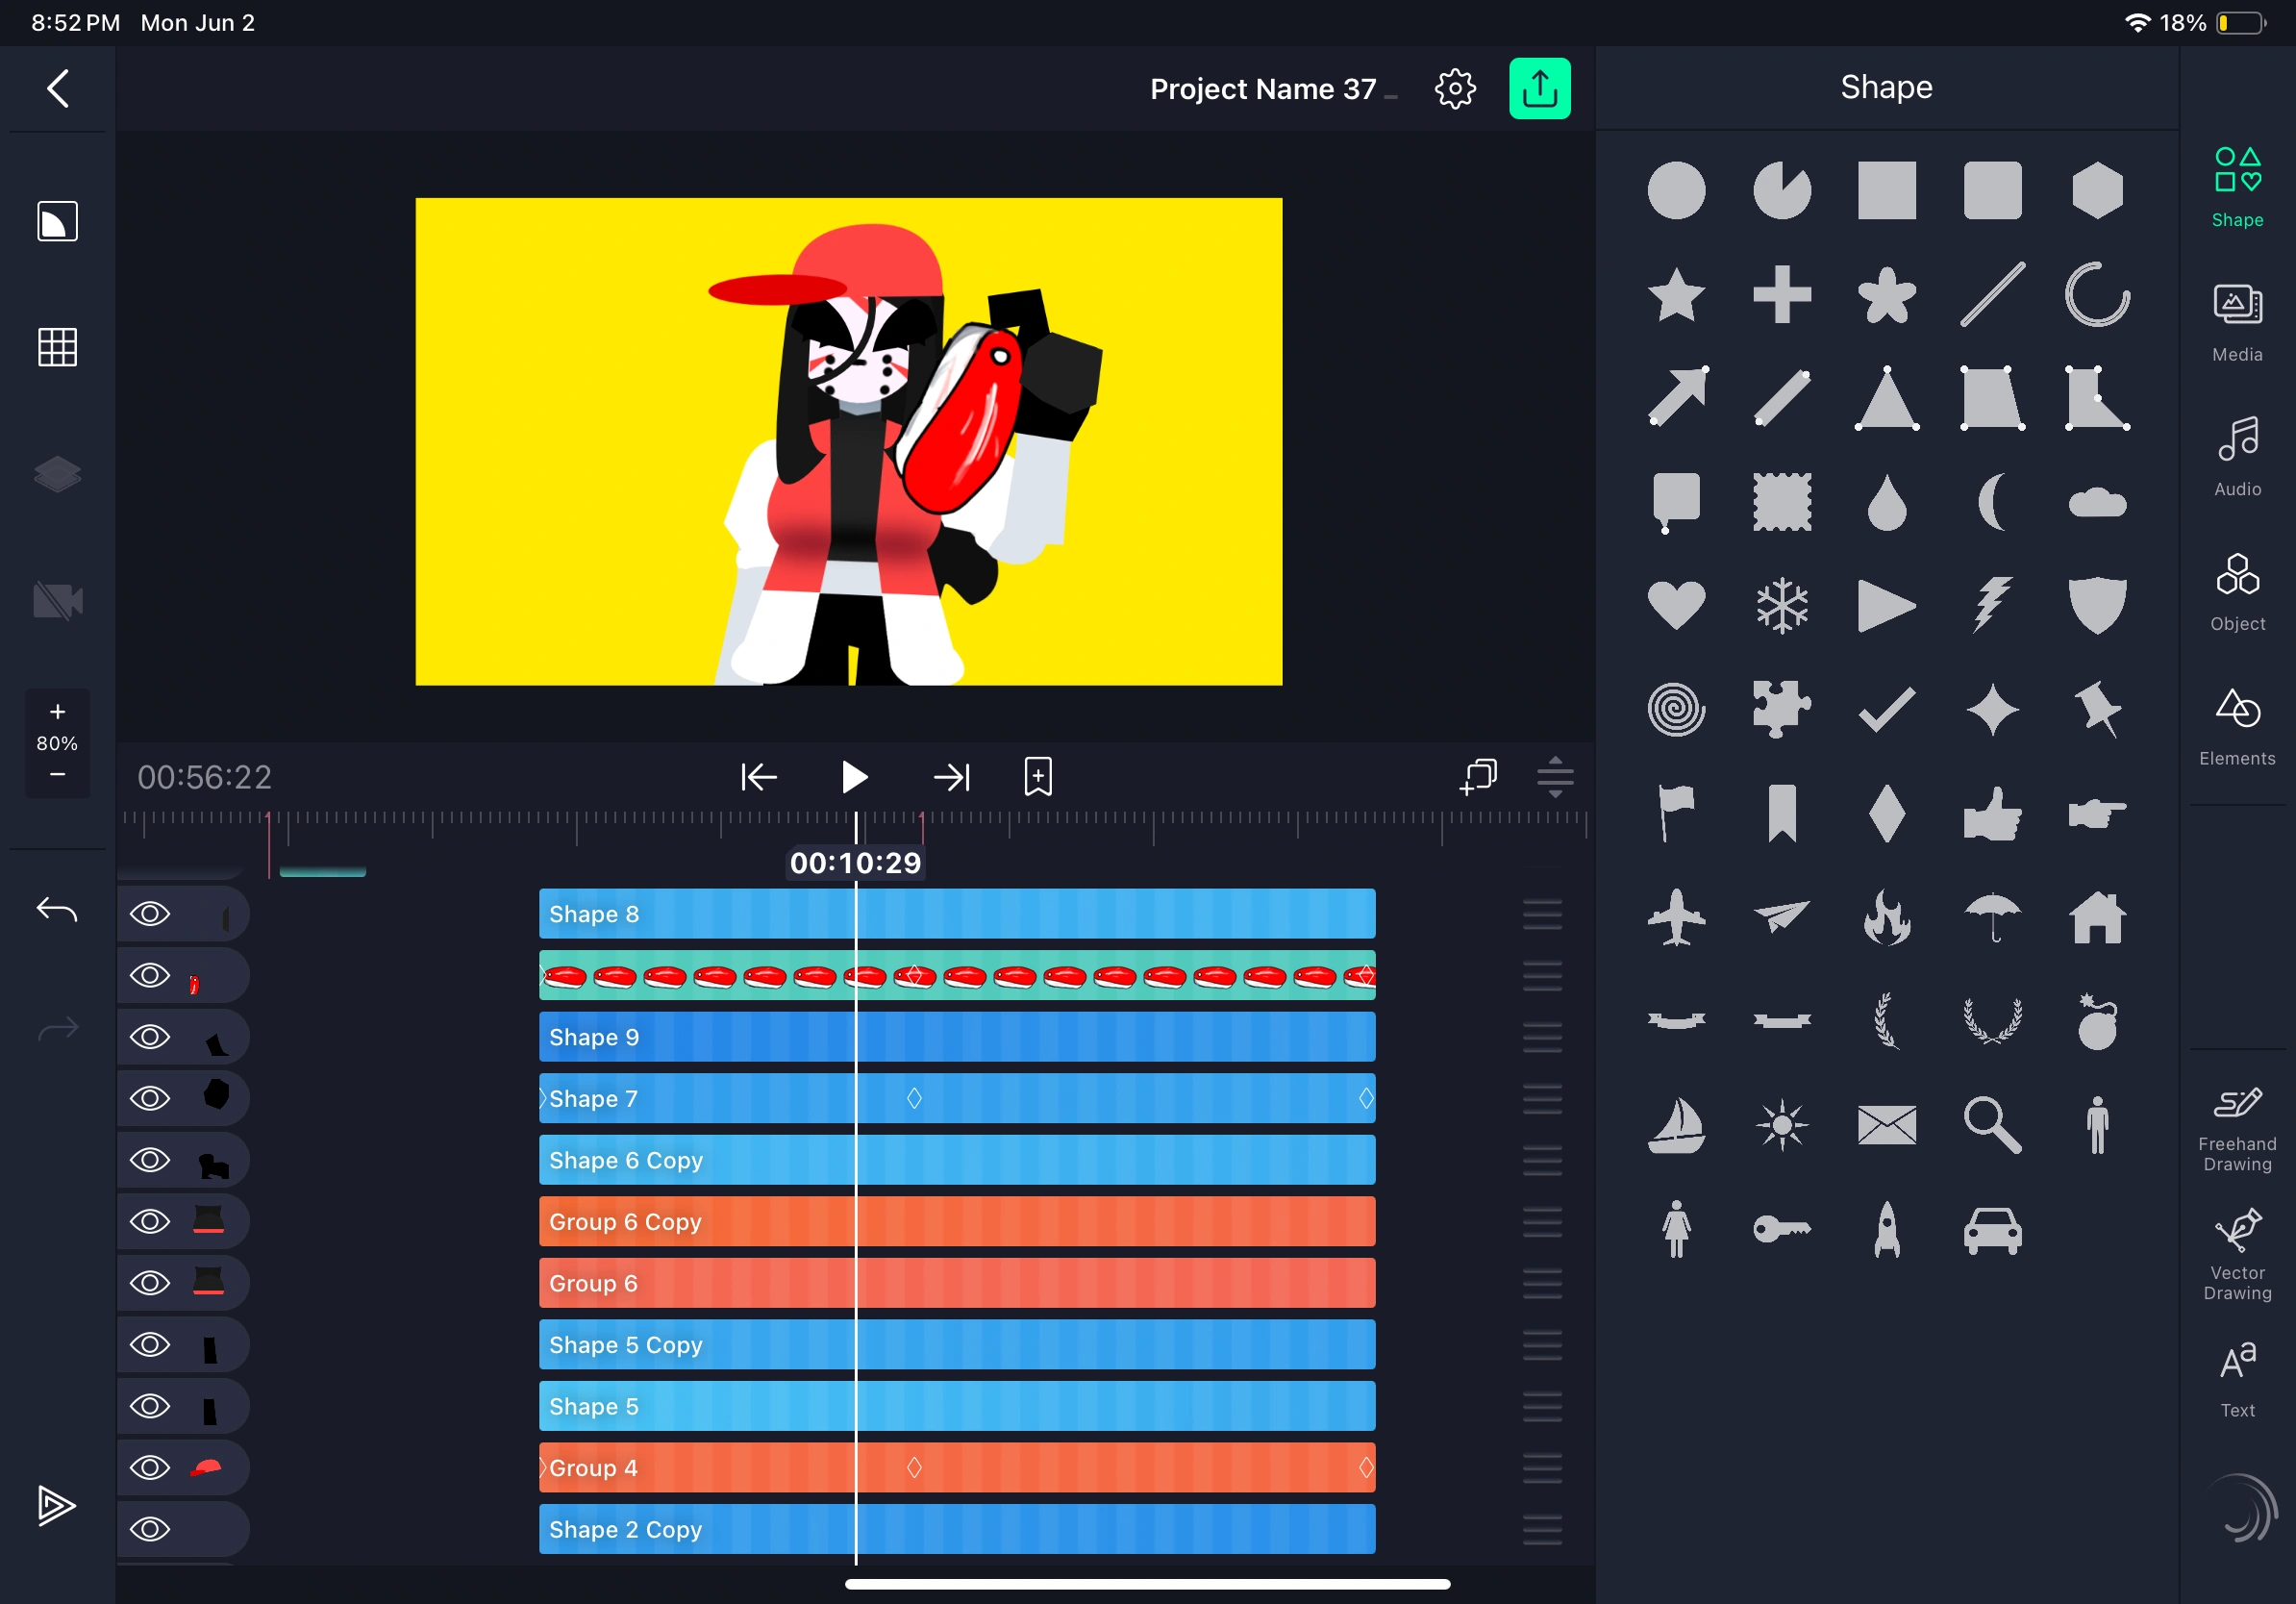Hide the Shape 8 layer
This screenshot has height=1604, width=2296.
coord(150,914)
